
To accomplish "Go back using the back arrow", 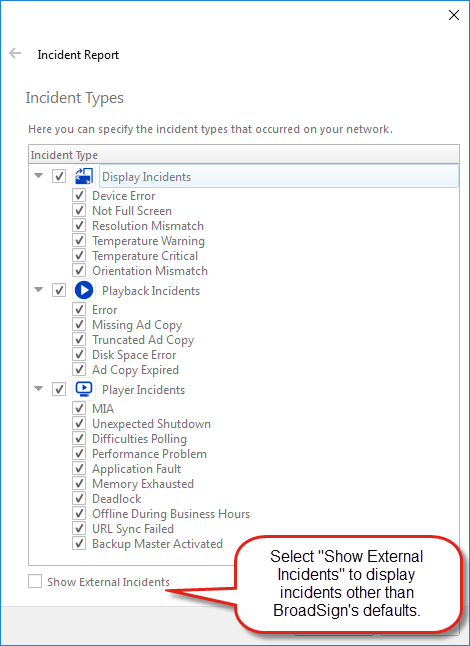I will (15, 53).
